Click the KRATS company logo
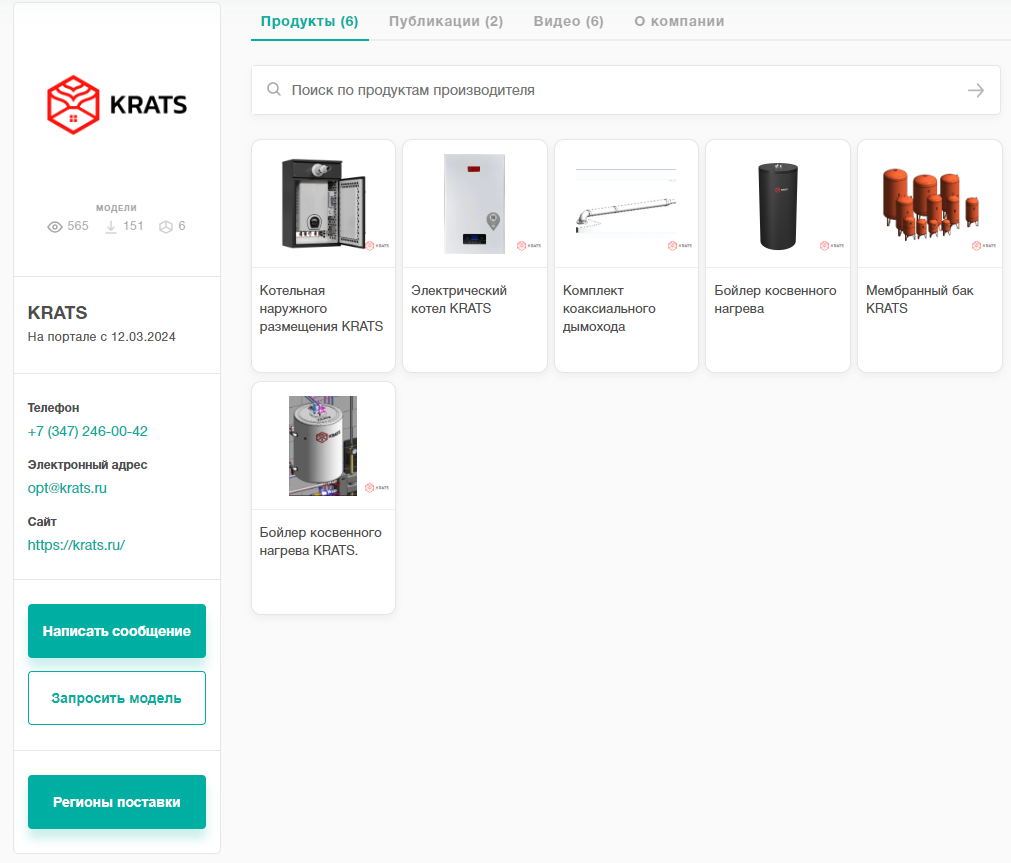 point(117,104)
